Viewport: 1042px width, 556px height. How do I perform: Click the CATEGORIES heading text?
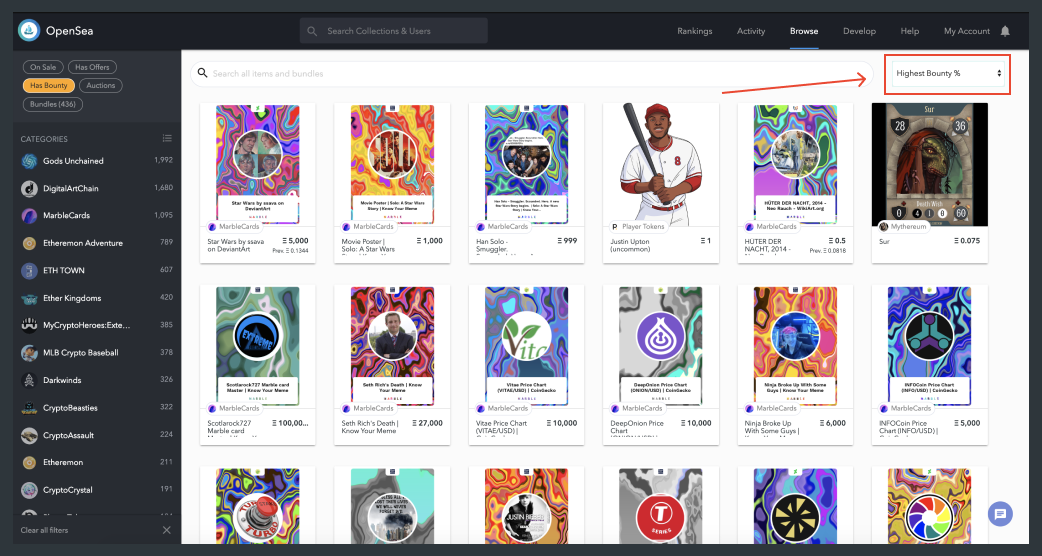(x=44, y=139)
